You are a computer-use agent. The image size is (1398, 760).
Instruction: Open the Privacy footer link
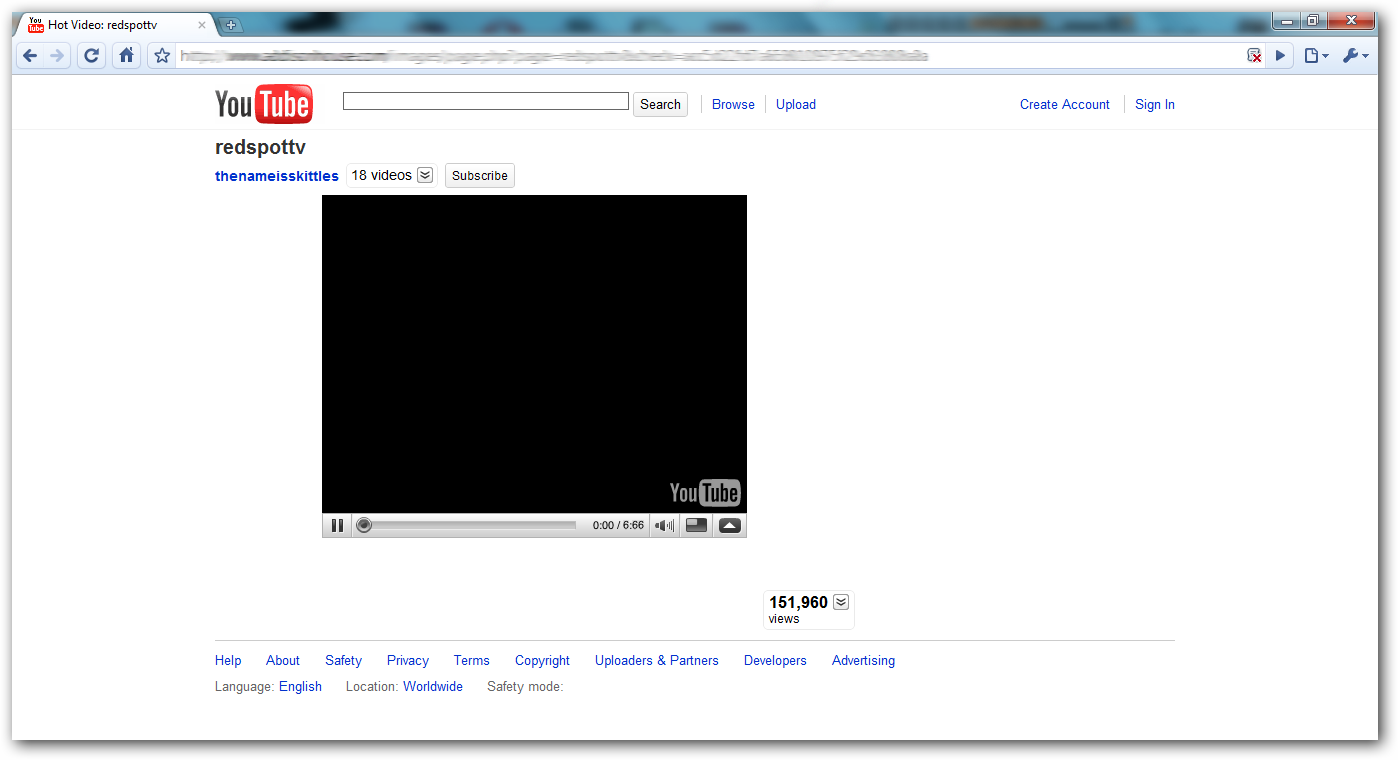coord(408,660)
